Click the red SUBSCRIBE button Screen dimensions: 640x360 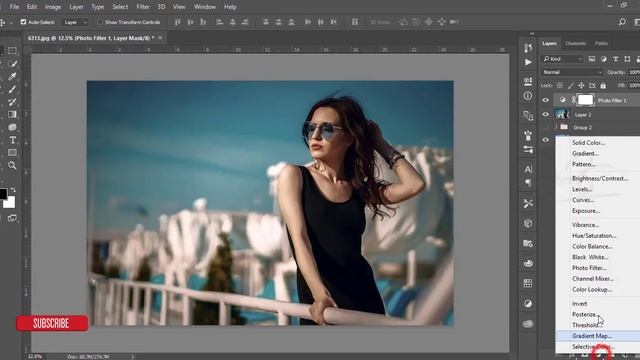point(52,323)
